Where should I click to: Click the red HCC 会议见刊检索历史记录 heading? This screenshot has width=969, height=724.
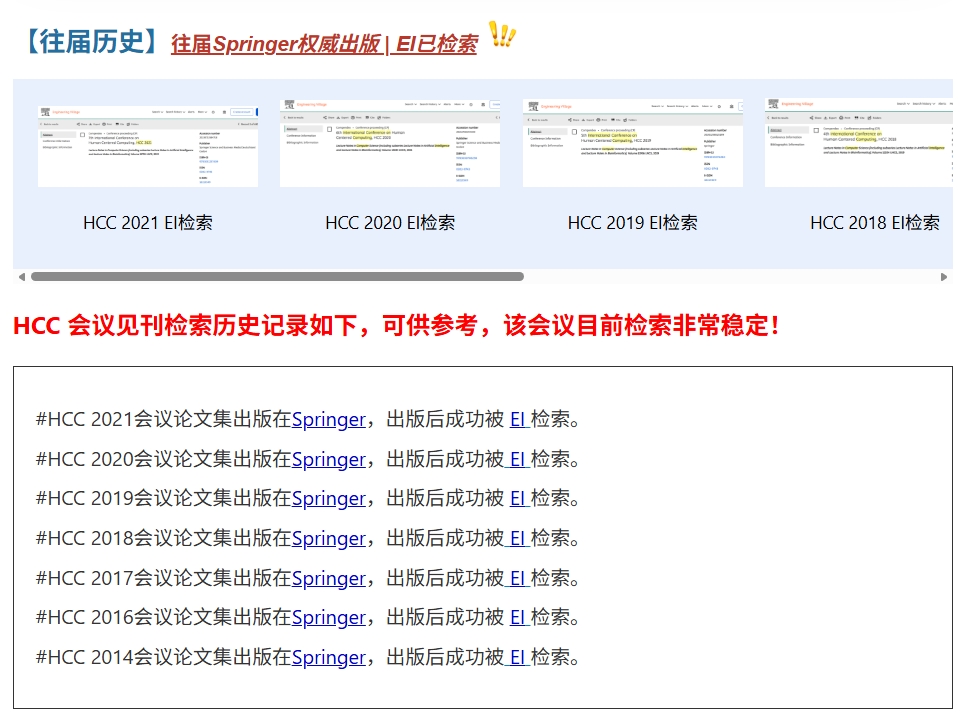(x=396, y=325)
